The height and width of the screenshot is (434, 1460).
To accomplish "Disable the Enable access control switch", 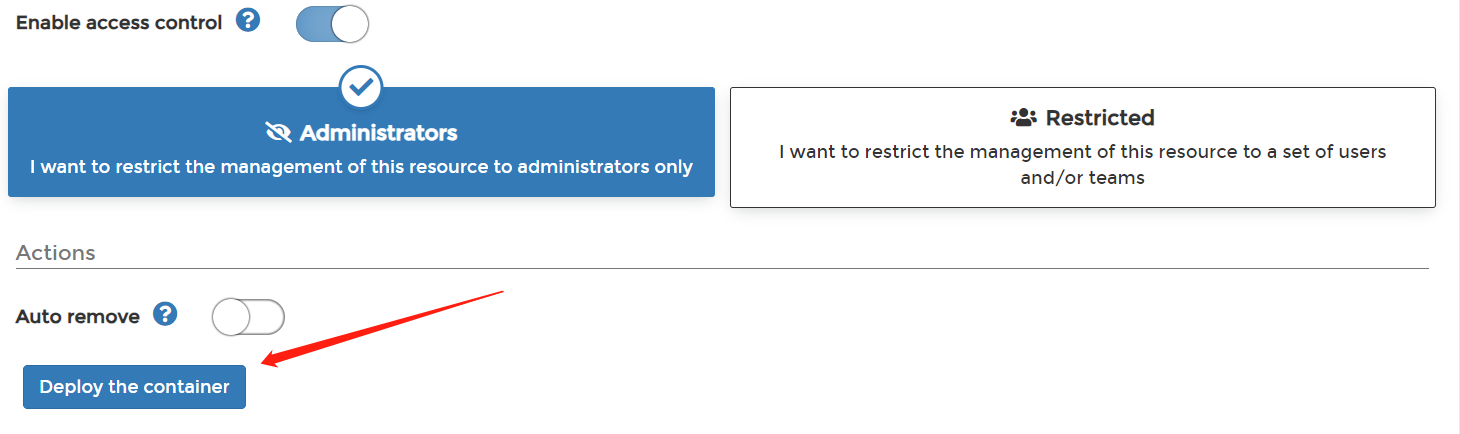I will [333, 23].
